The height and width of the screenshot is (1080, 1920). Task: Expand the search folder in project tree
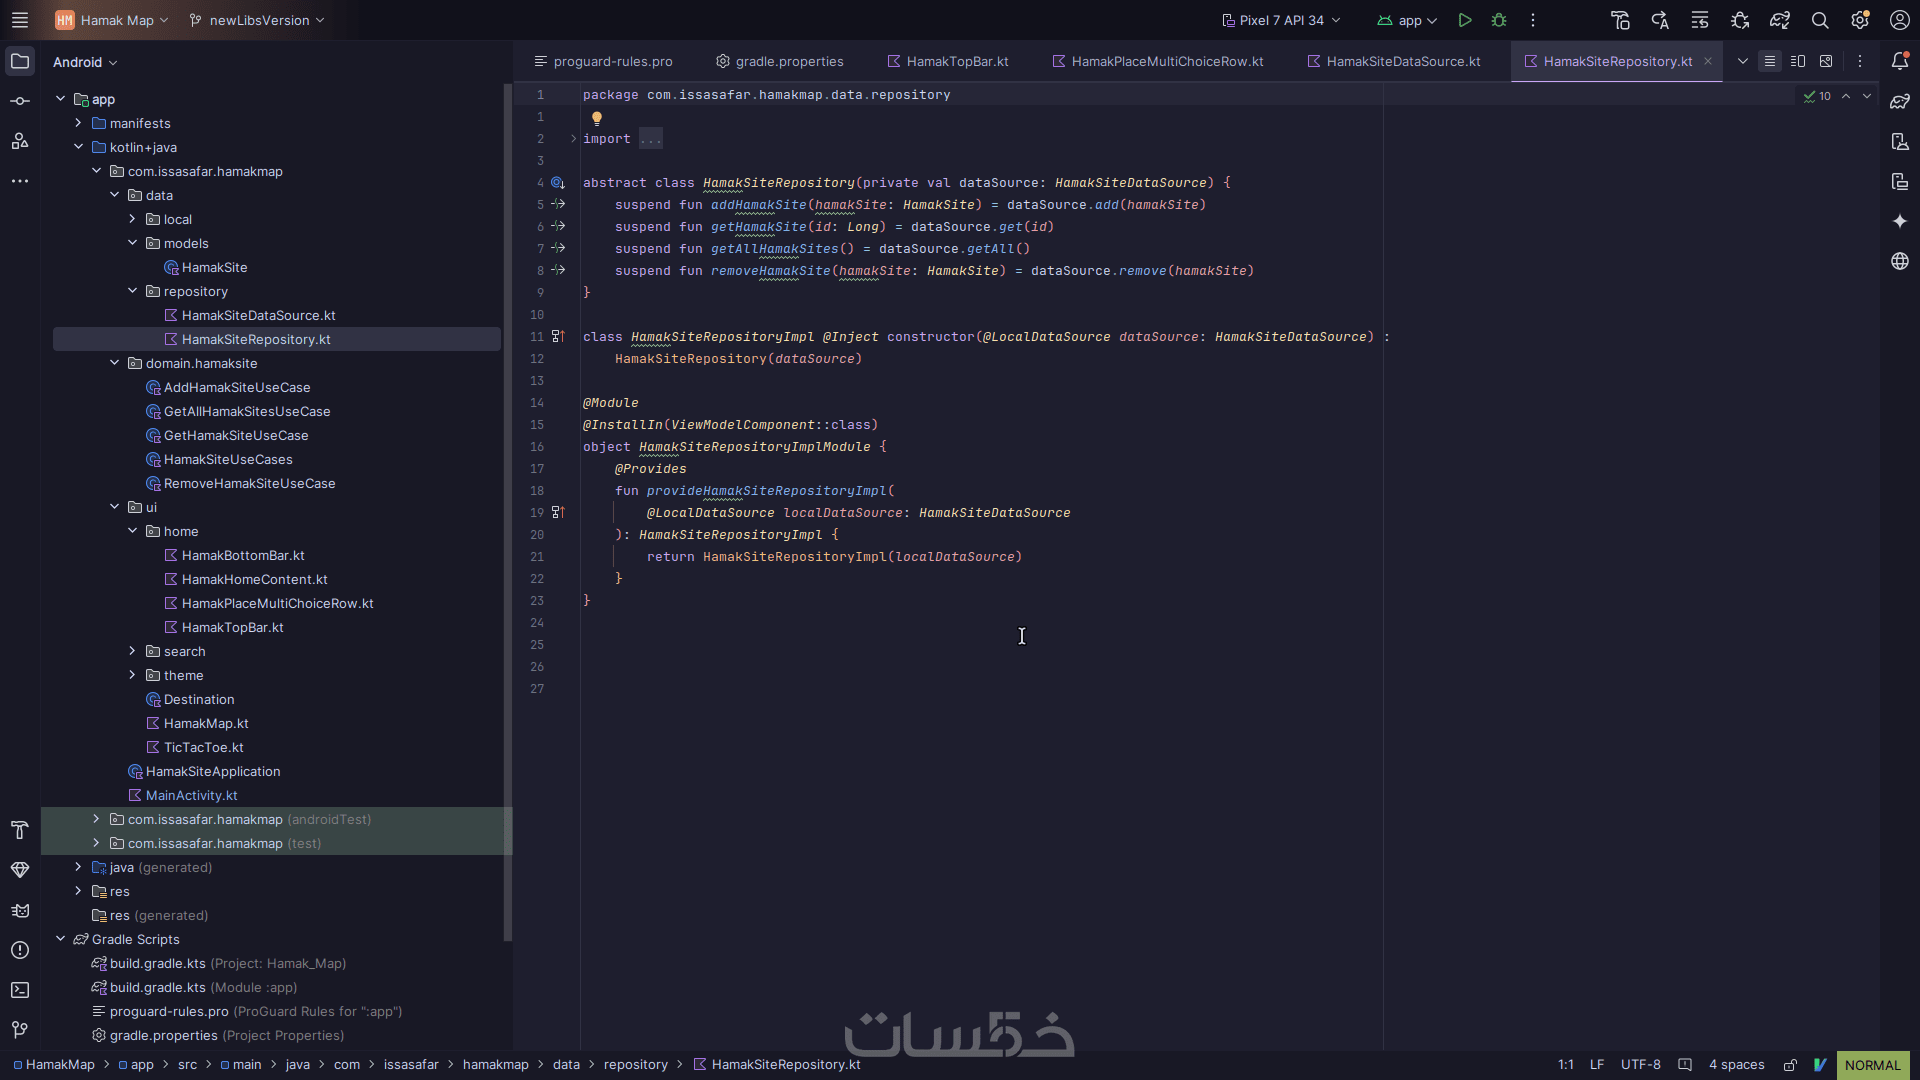click(132, 651)
